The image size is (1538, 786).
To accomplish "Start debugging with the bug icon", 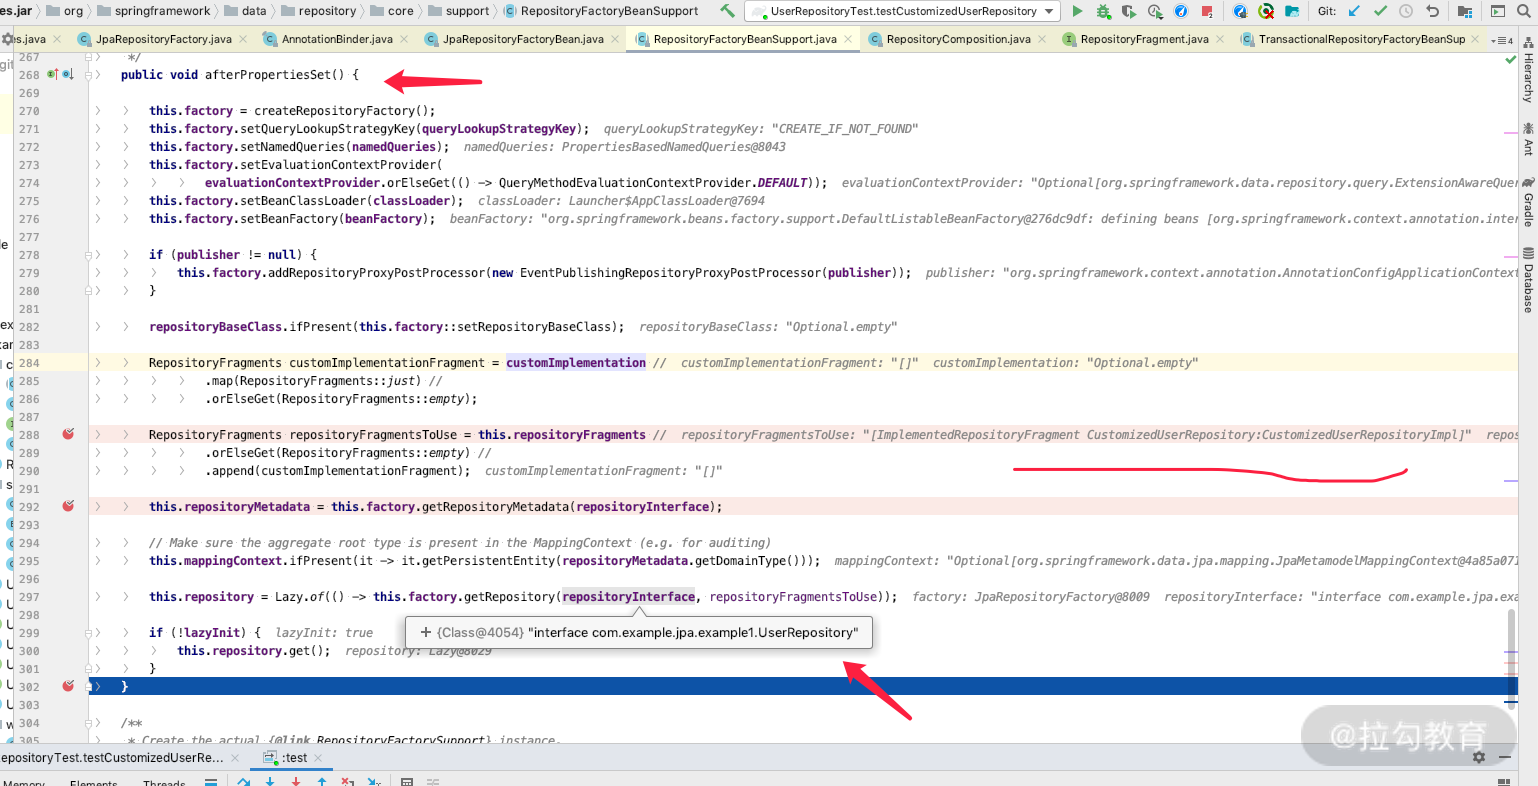I will click(1103, 11).
